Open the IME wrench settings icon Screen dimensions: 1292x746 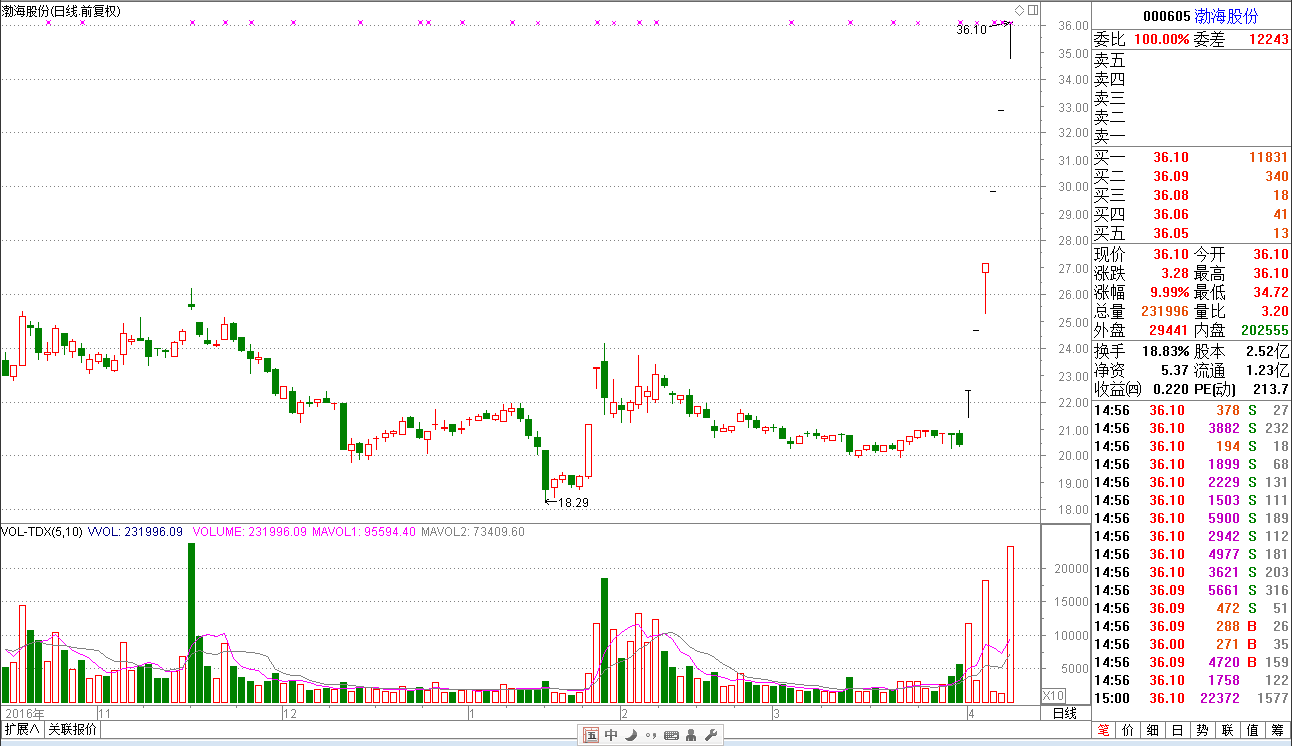711,736
